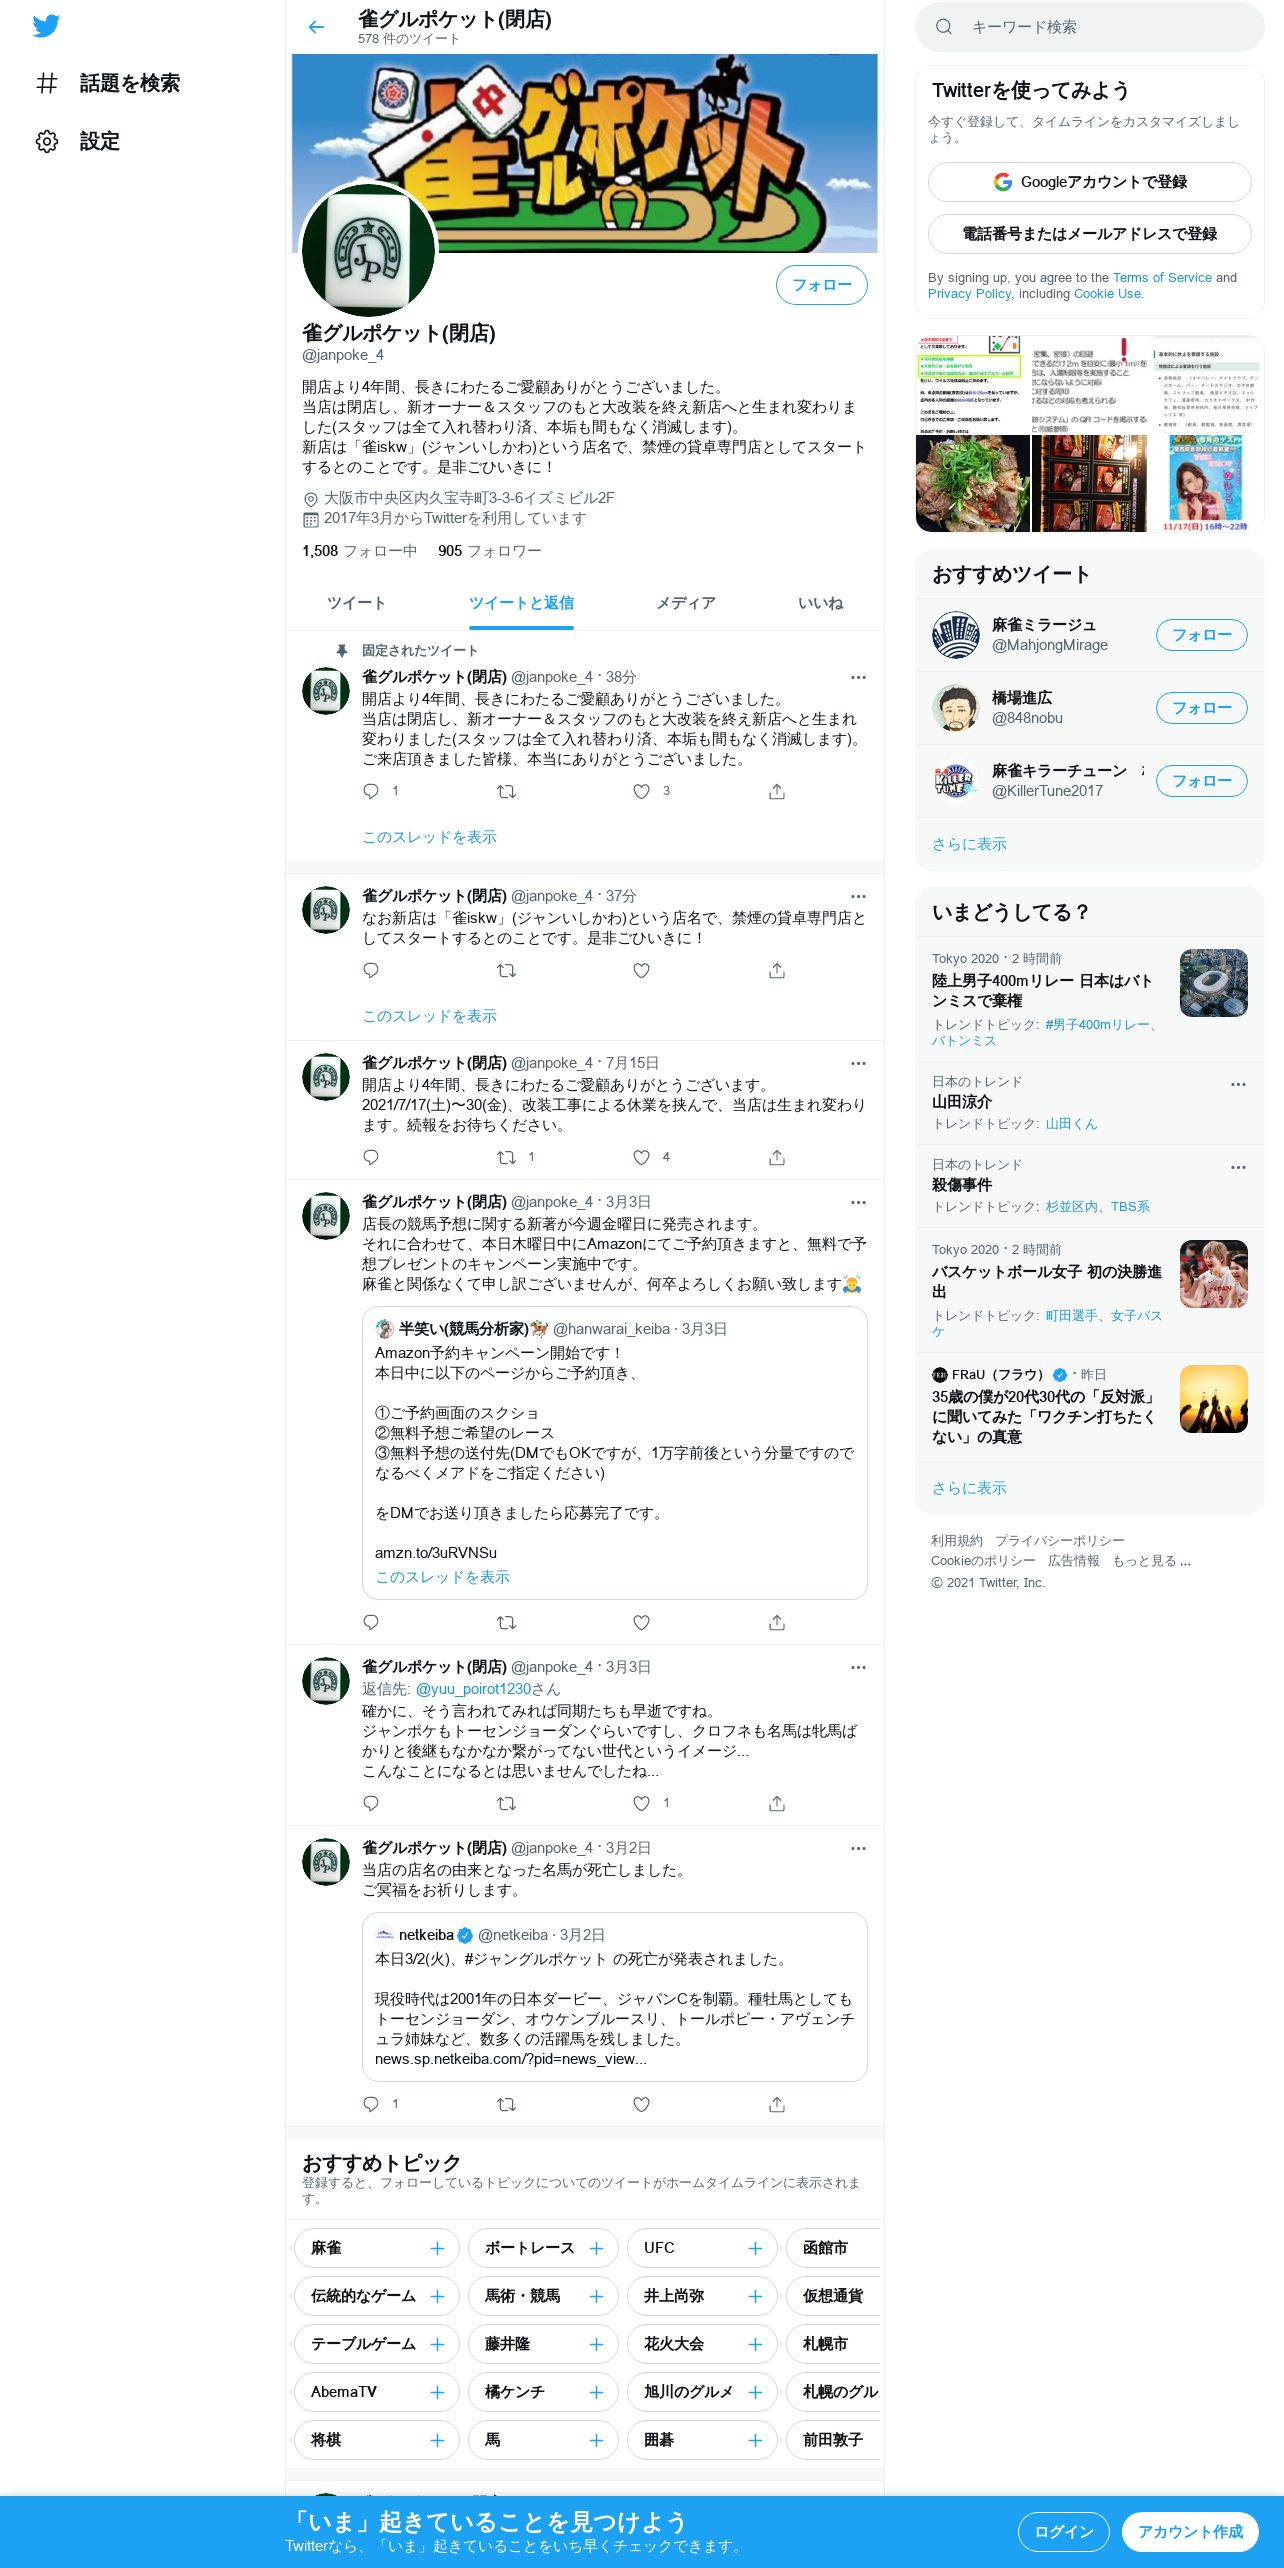Reply to the 雀iskw new-store tweet
1284x2568 pixels.
(371, 970)
